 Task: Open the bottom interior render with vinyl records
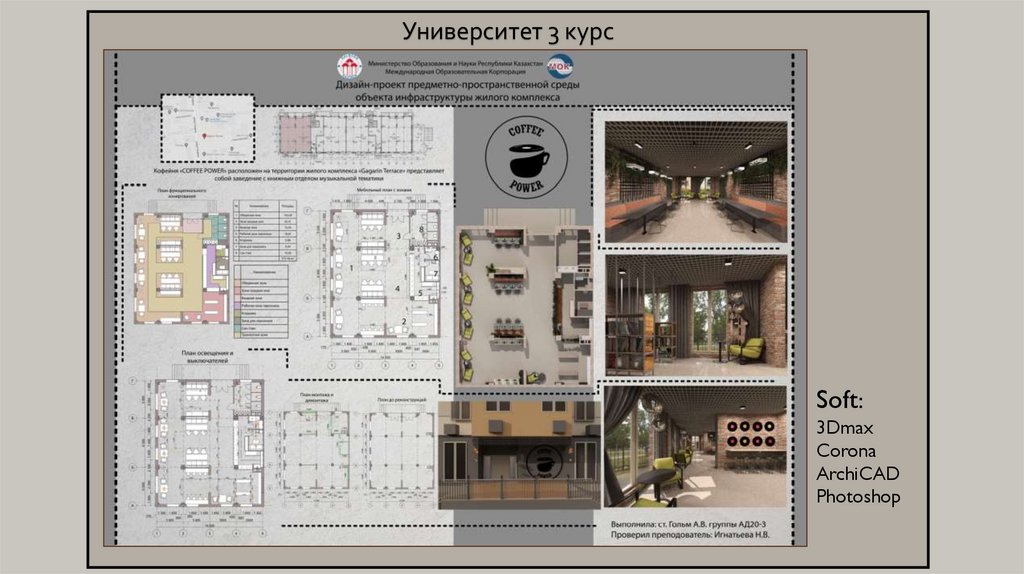696,447
